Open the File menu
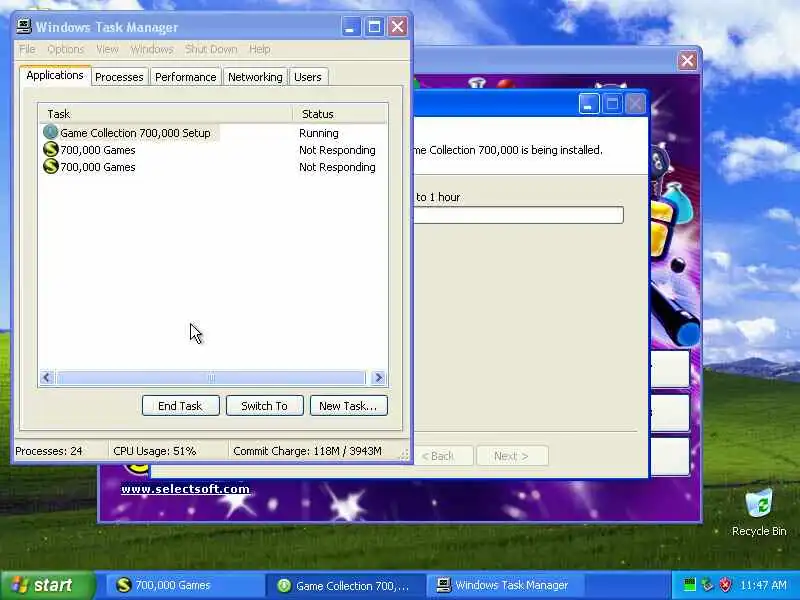This screenshot has height=600, width=800. (27, 49)
